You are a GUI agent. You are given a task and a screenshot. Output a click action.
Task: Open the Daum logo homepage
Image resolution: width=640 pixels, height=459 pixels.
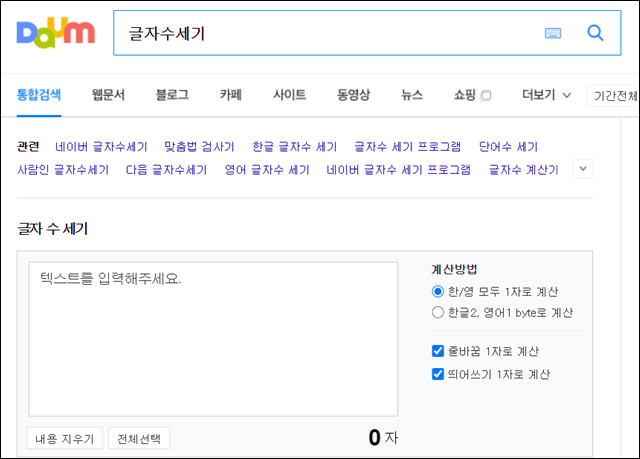tap(56, 33)
